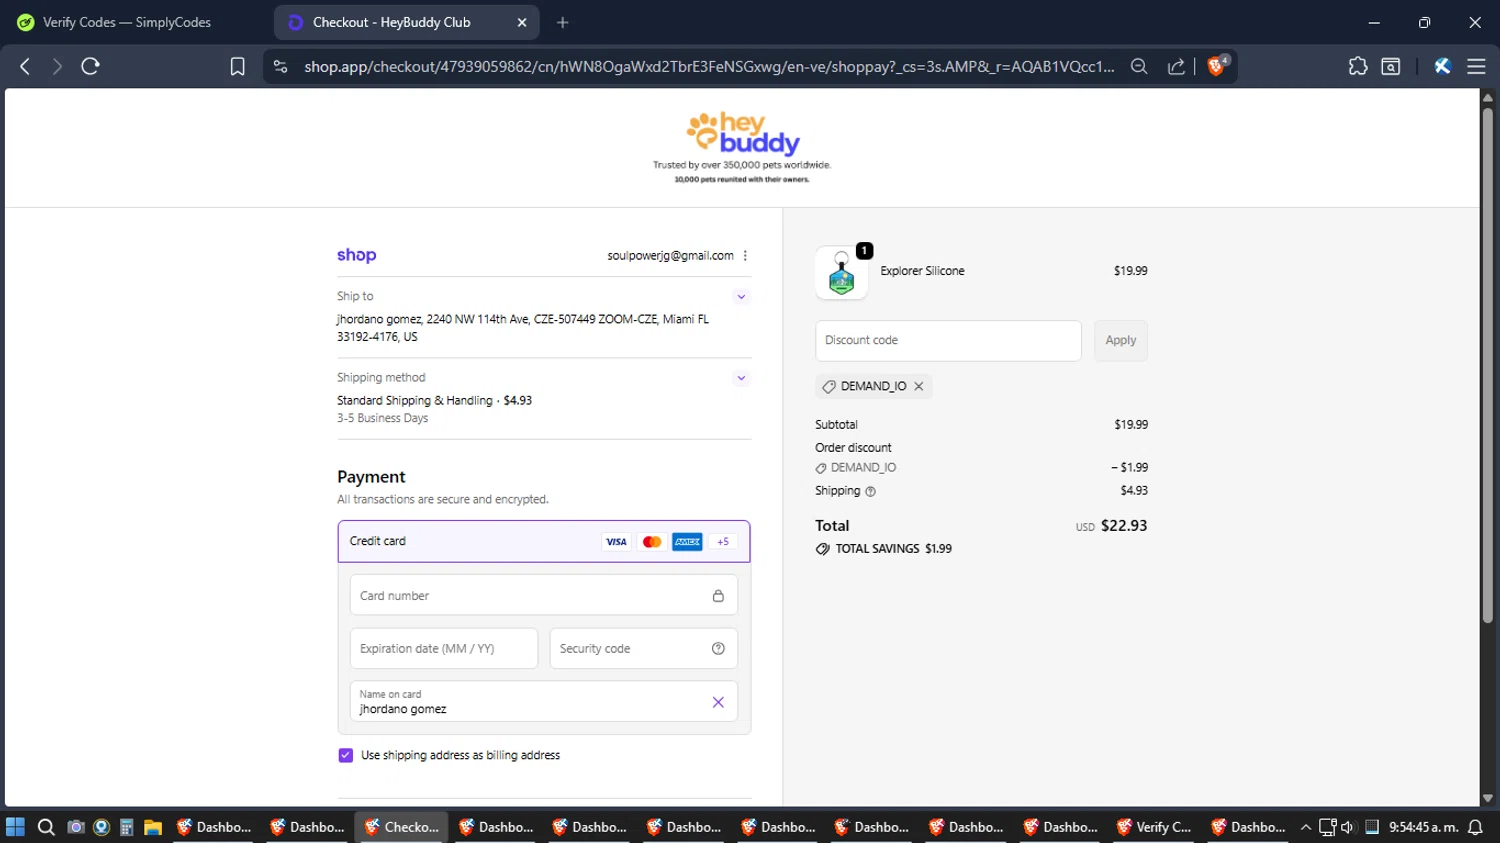Click the Shipping info question mark icon
The image size is (1500, 843).
tap(870, 492)
